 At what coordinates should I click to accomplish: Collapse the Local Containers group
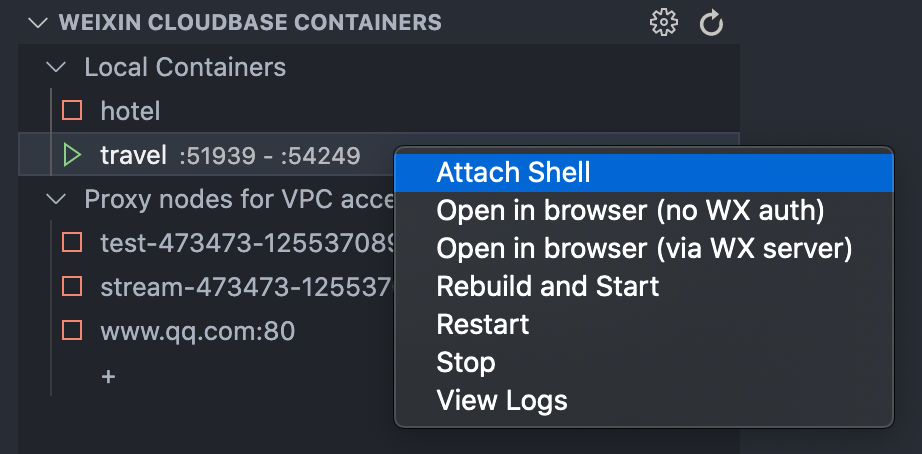(x=58, y=67)
